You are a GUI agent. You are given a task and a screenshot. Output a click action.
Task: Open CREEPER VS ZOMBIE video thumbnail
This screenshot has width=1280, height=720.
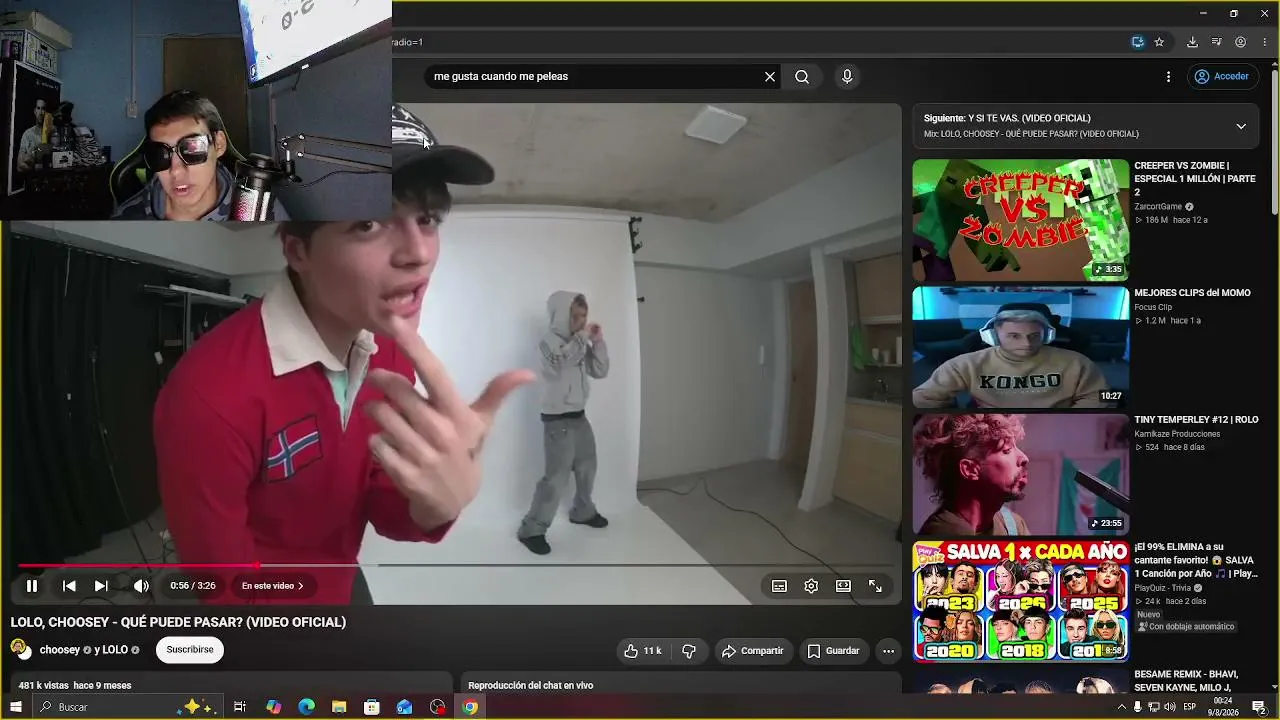tap(1020, 220)
